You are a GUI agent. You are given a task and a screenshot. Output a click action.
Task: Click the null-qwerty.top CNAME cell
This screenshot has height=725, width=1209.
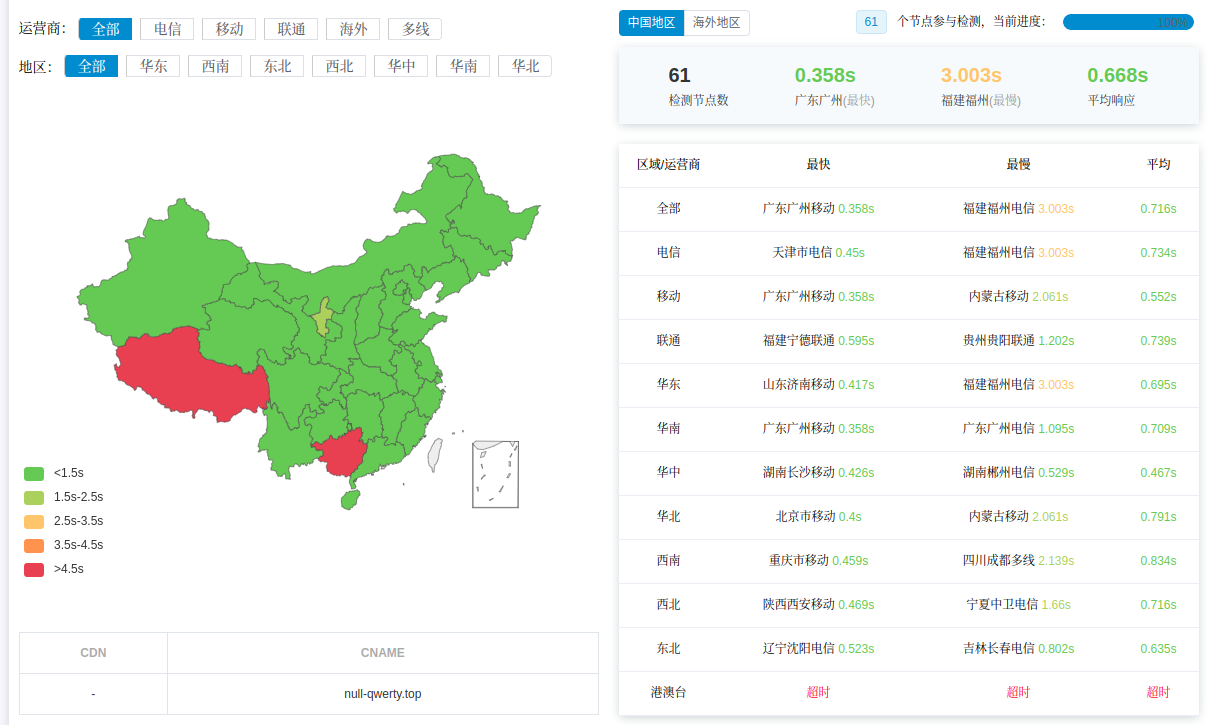[383, 693]
